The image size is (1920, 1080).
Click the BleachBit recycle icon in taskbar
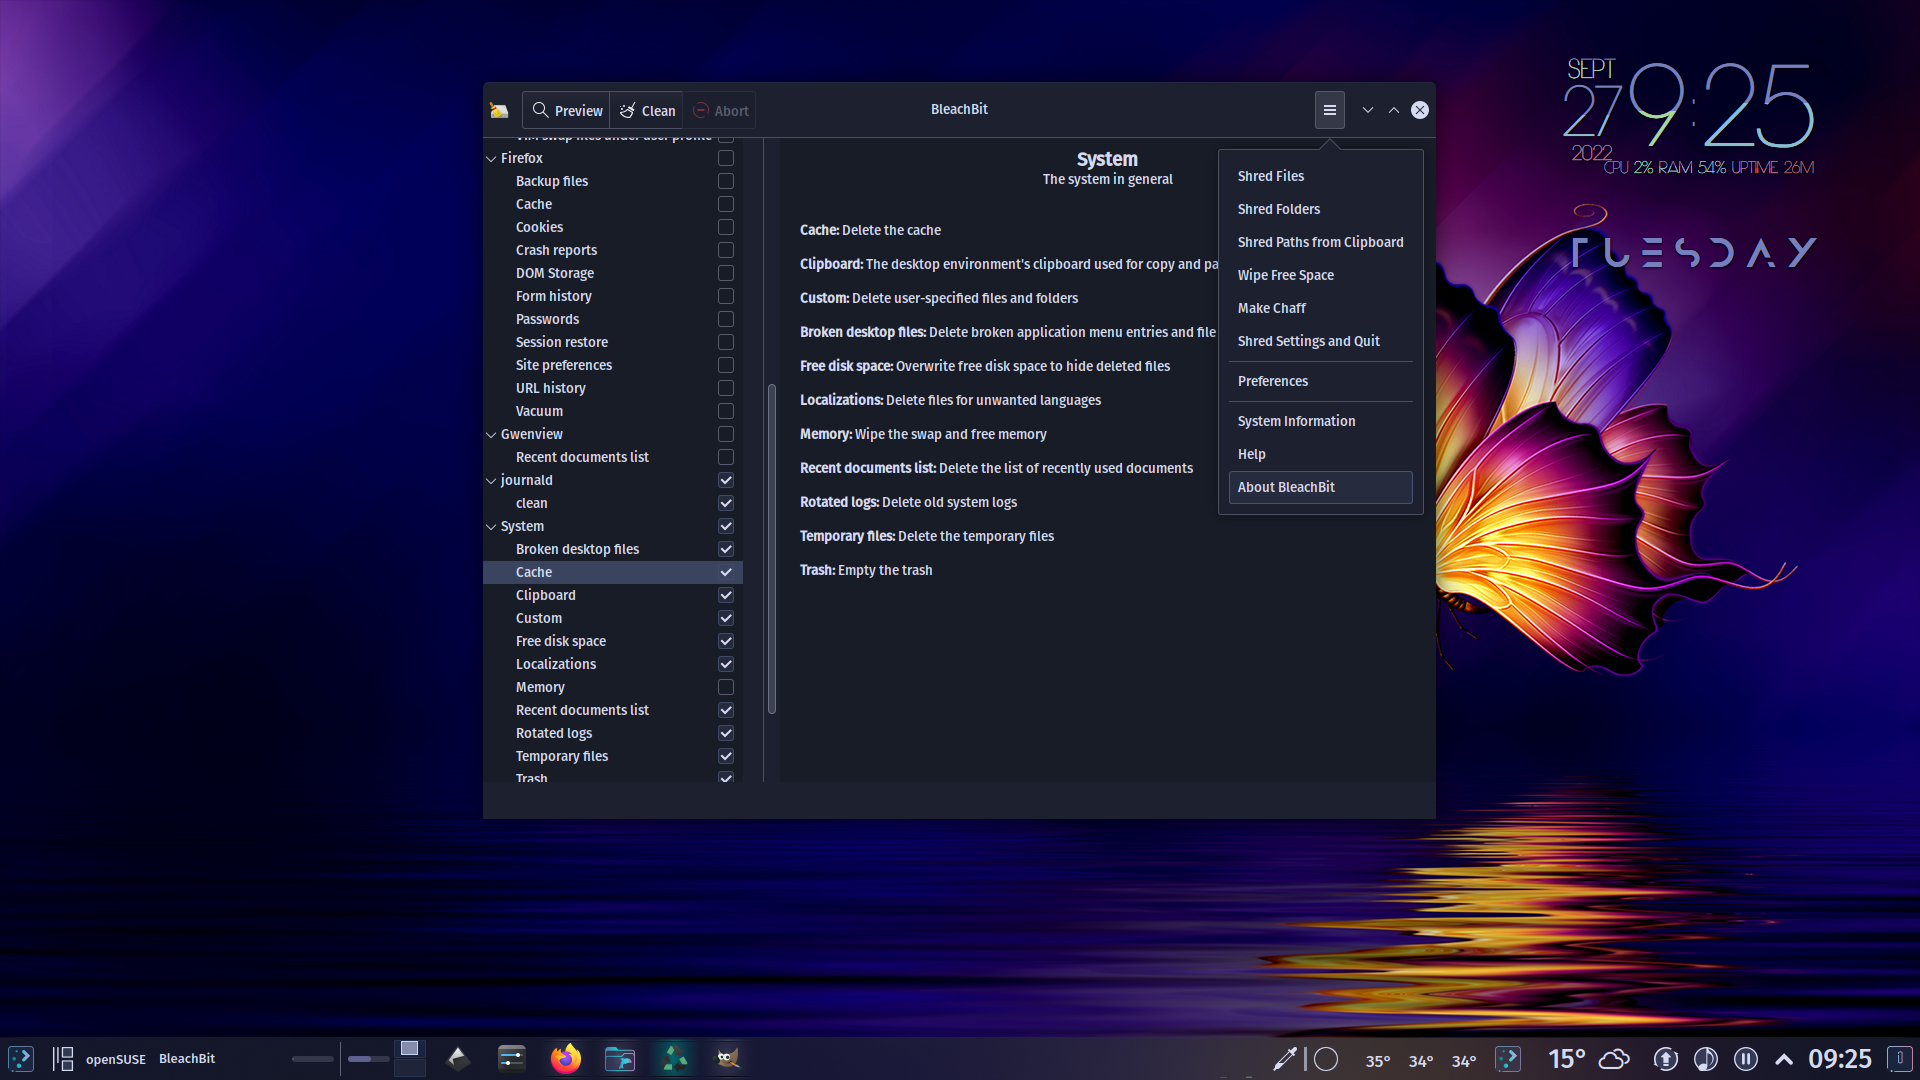pyautogui.click(x=674, y=1058)
